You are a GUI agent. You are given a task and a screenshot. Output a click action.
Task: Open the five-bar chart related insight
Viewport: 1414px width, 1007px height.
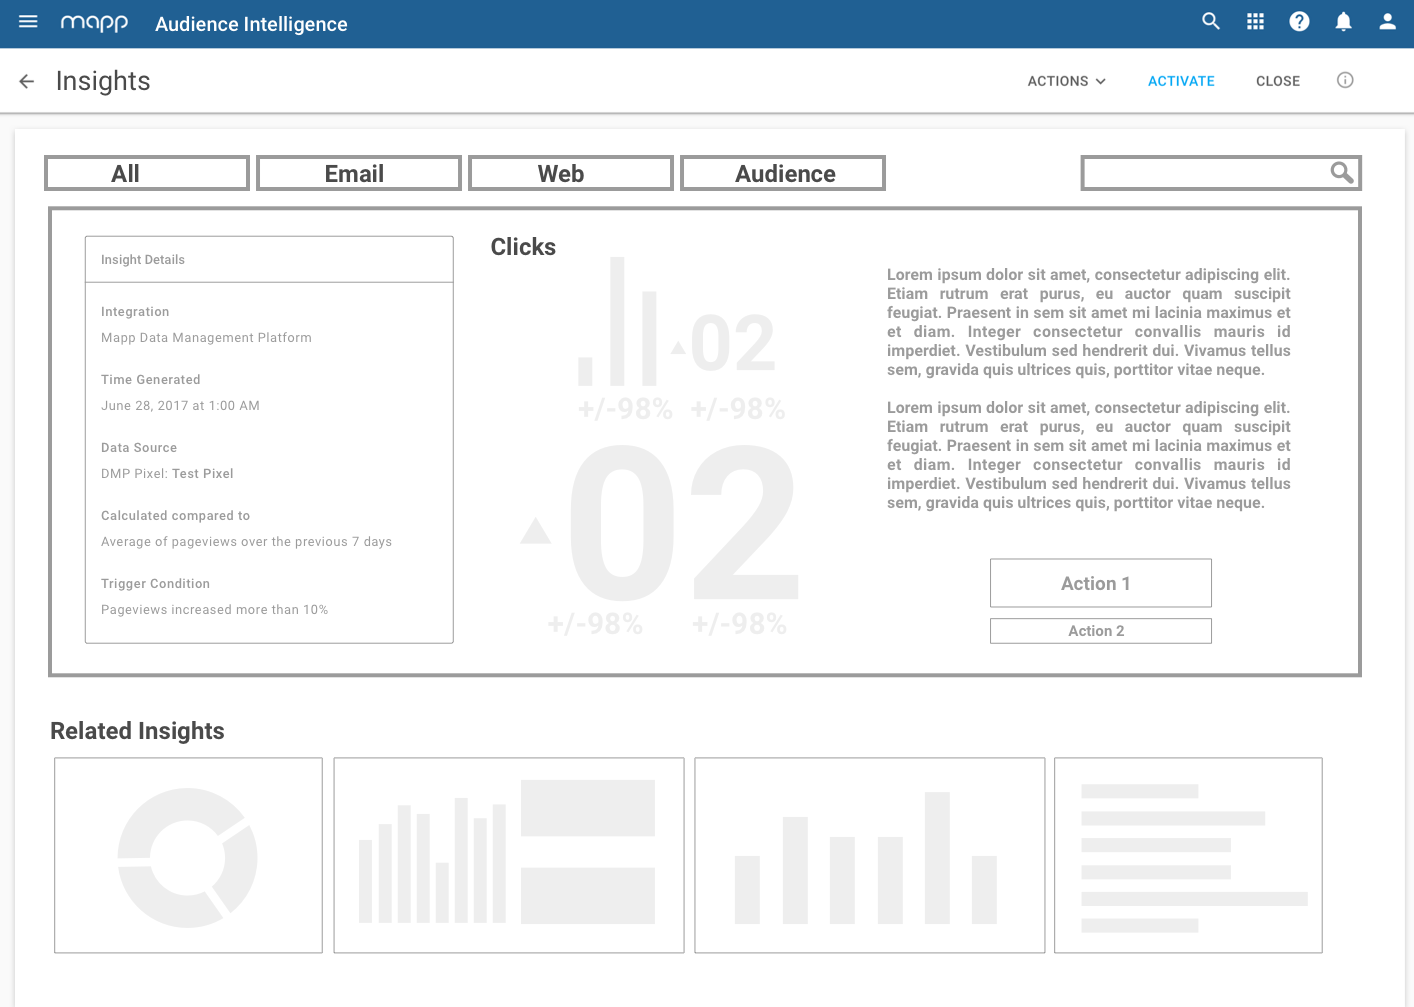(x=870, y=855)
